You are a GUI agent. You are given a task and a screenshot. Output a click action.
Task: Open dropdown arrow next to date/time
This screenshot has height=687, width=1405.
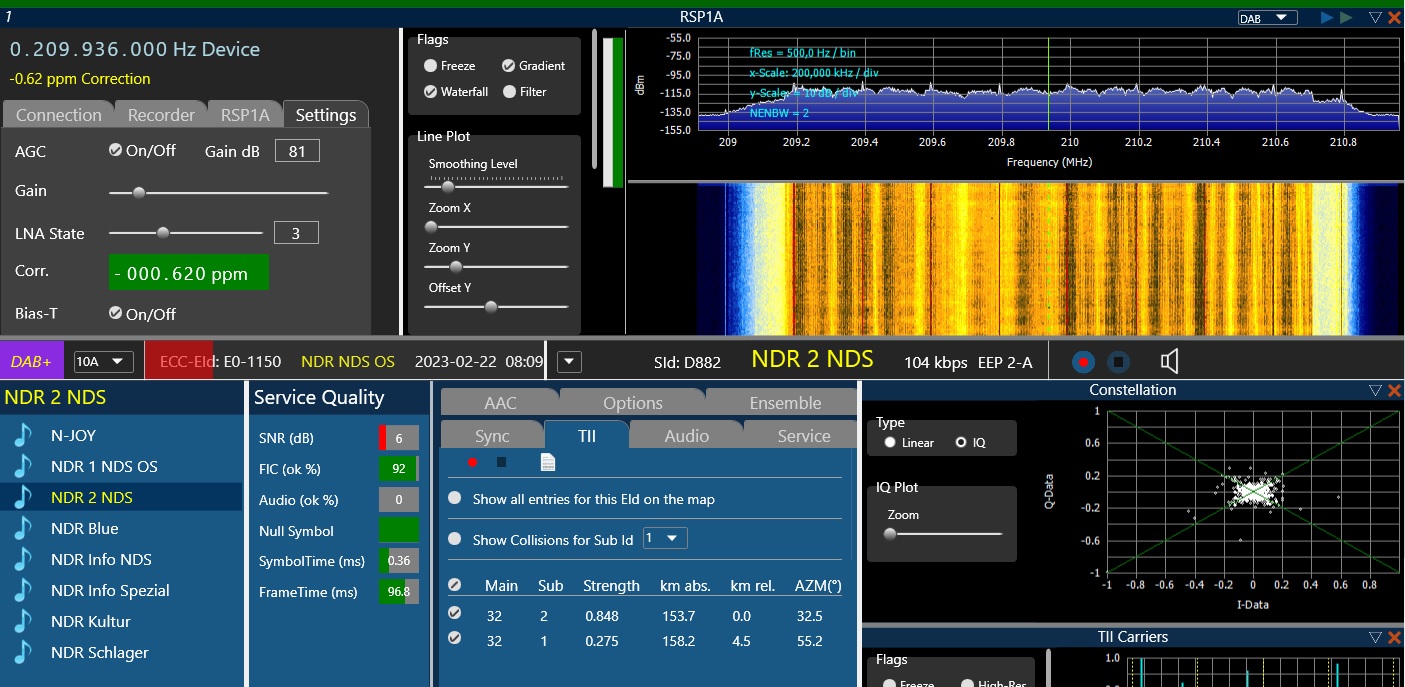(569, 361)
